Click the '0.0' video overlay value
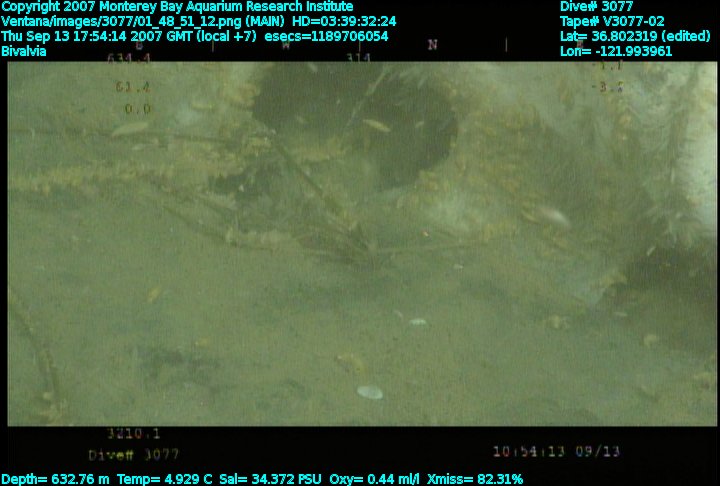The width and height of the screenshot is (720, 486). 138,109
